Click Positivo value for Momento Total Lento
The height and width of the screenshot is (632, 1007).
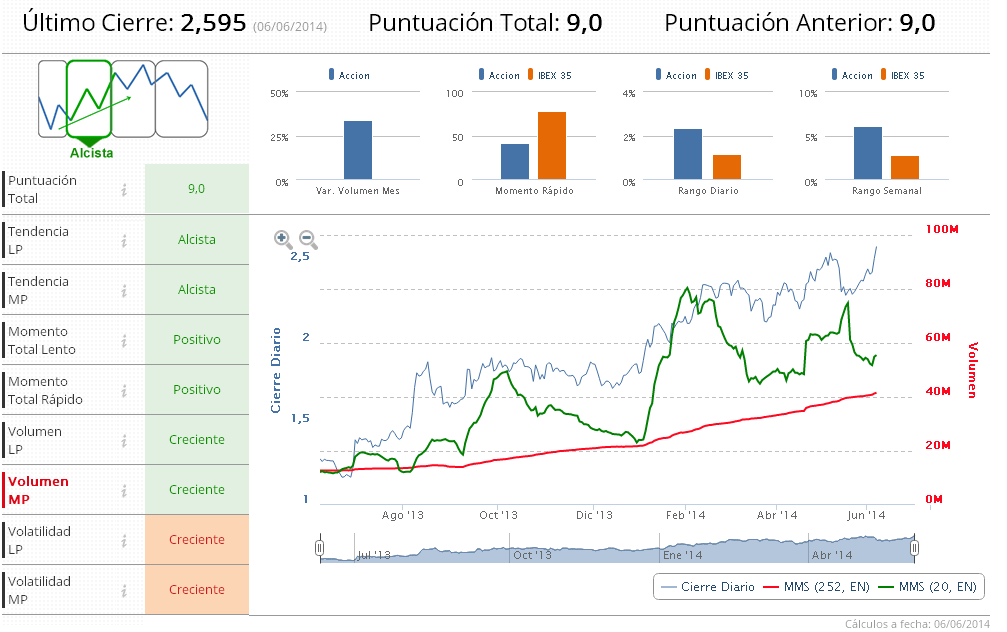[197, 340]
